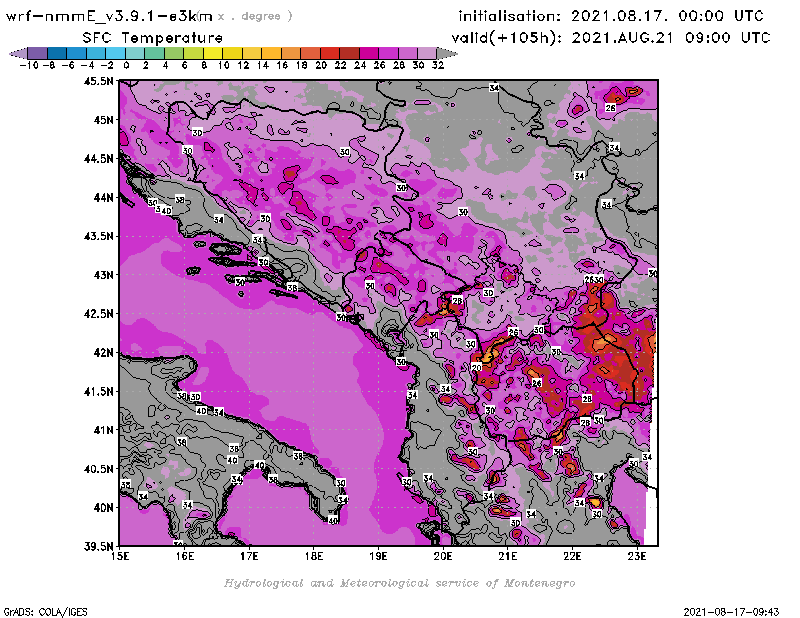
Task: Click the colorbar swatch between -10 and -8
Action: pos(38,53)
